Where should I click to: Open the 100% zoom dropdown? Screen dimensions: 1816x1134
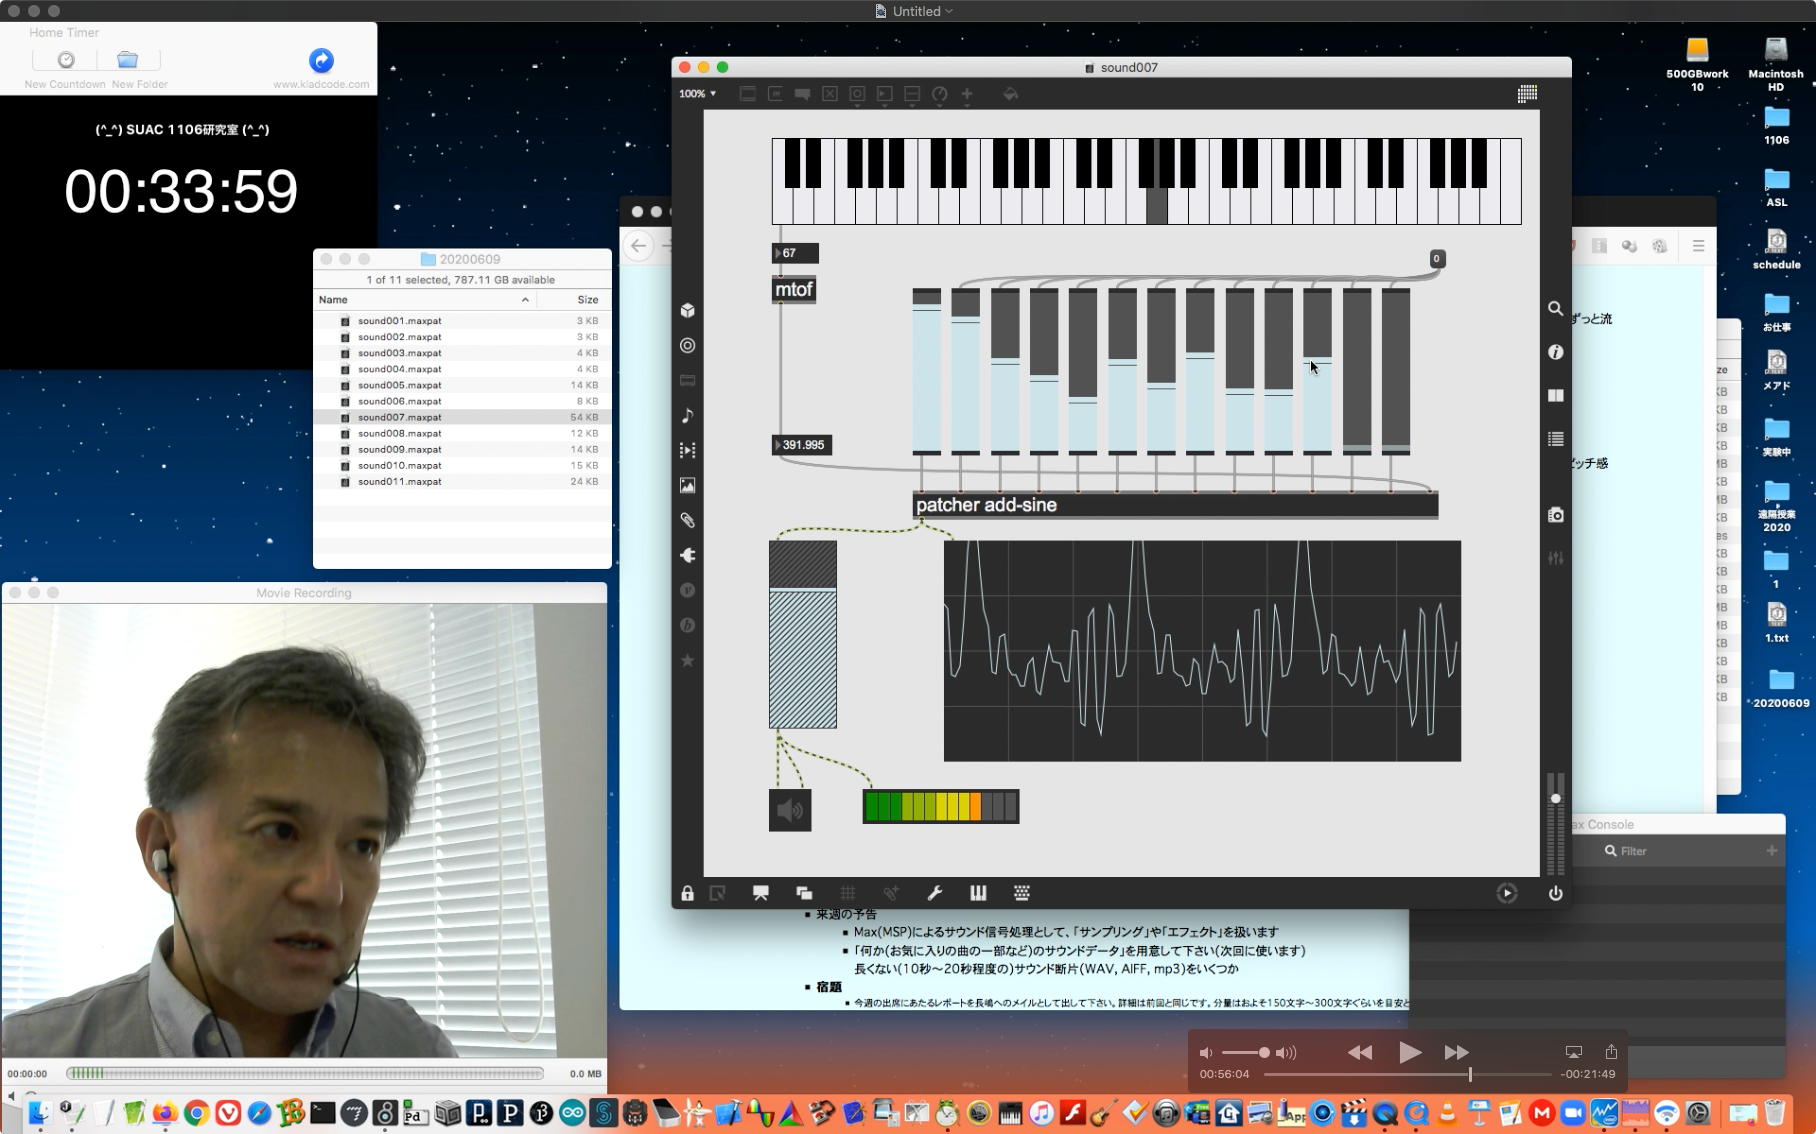click(x=697, y=94)
